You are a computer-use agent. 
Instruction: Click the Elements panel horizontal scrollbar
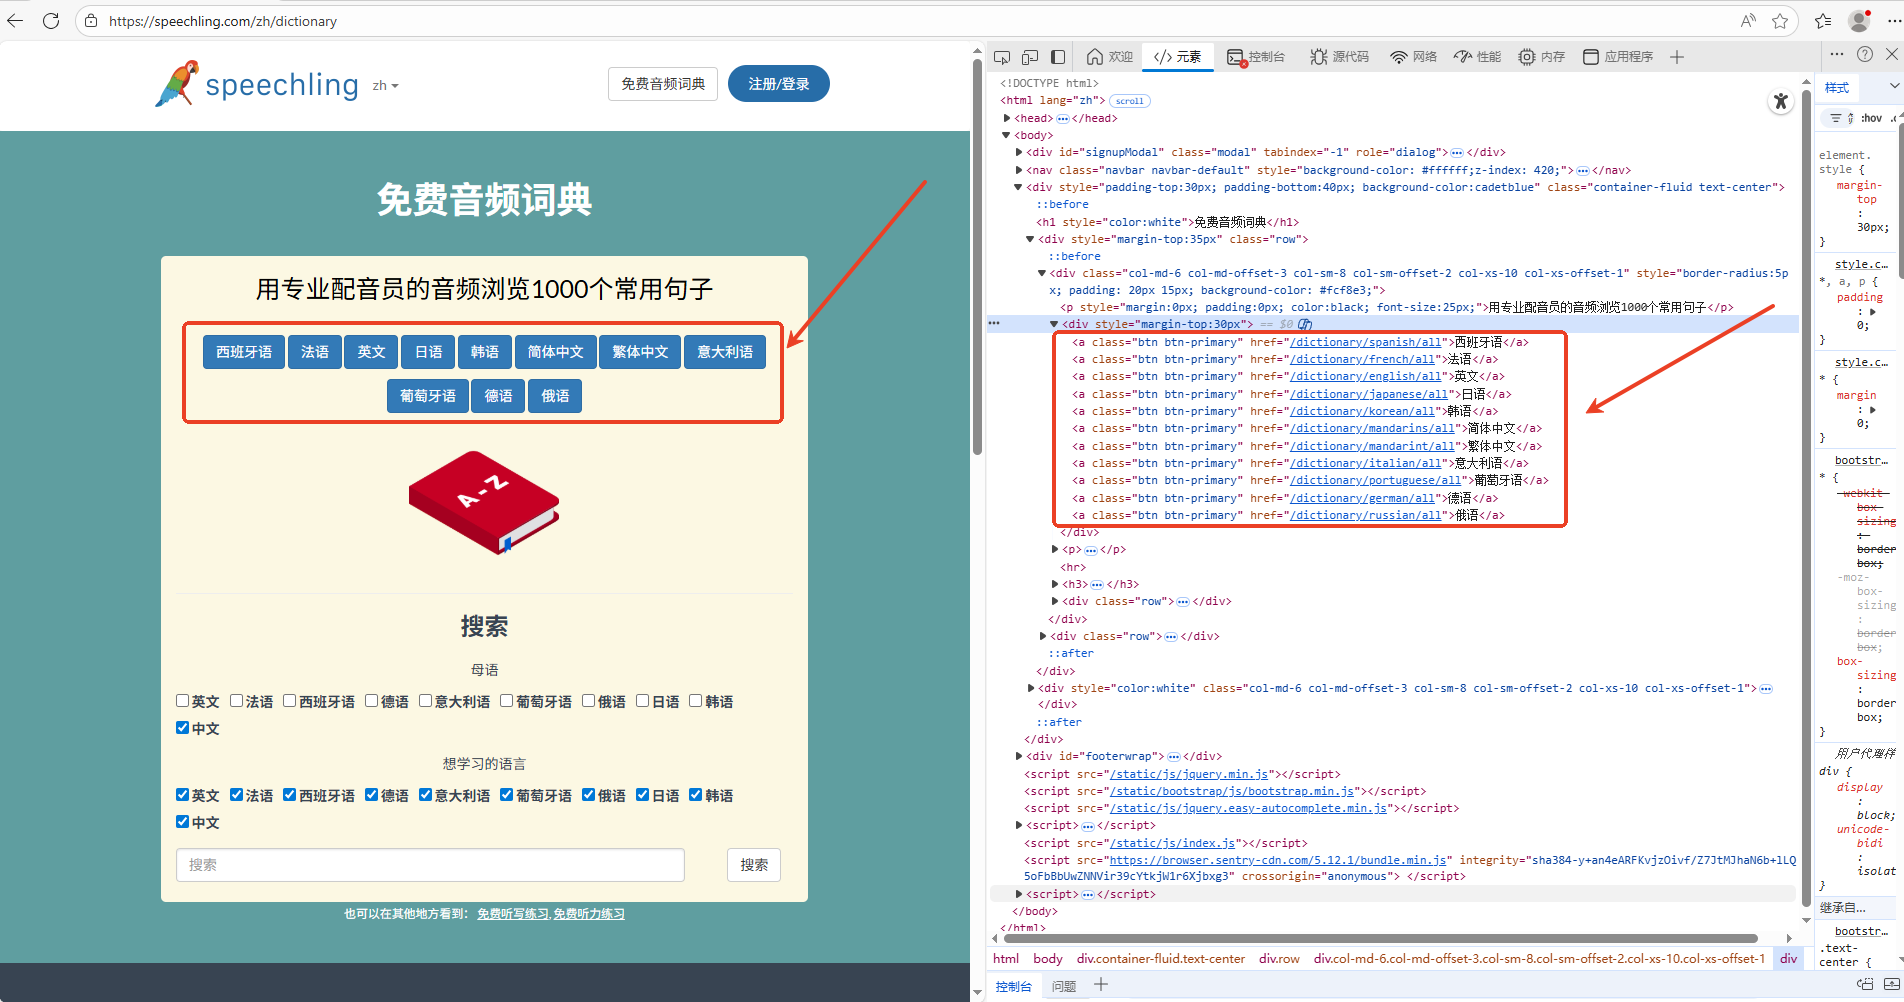coord(1380,939)
